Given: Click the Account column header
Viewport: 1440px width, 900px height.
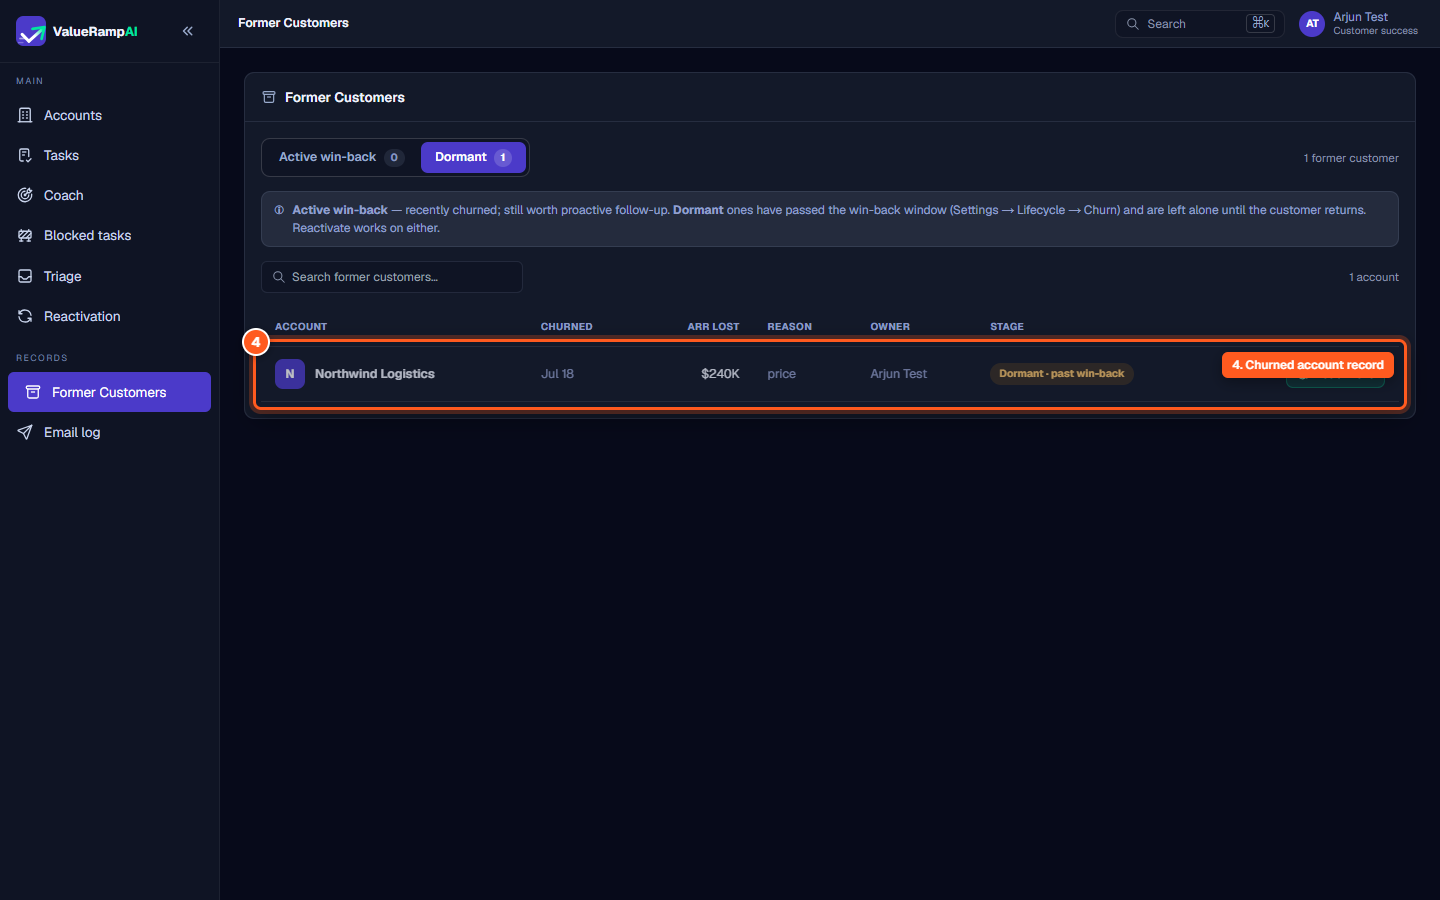Looking at the screenshot, I should pyautogui.click(x=301, y=327).
